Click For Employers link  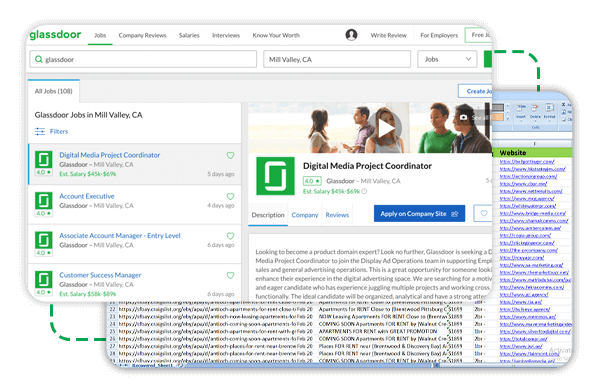click(x=439, y=35)
